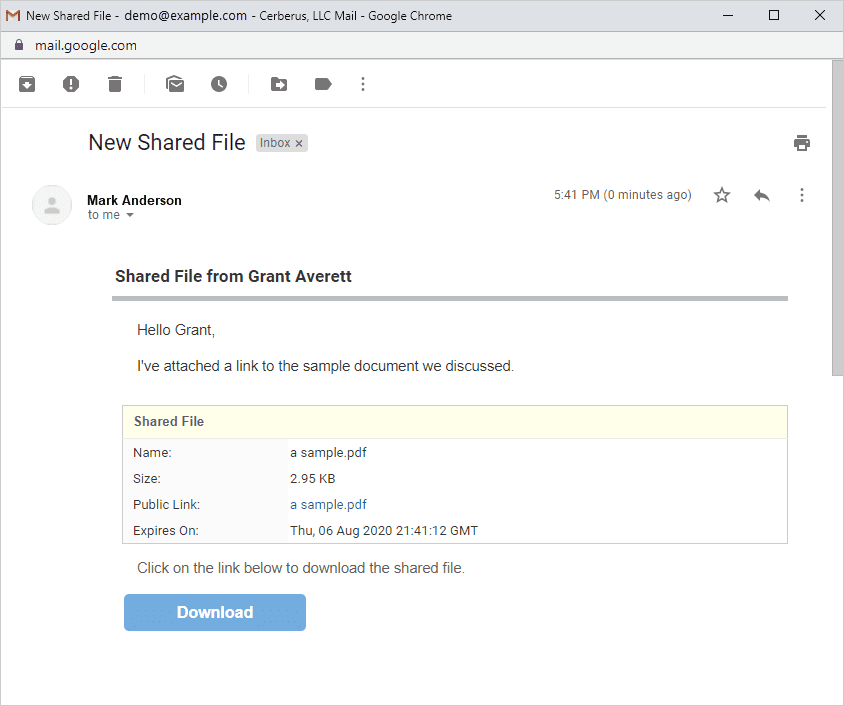Image resolution: width=844 pixels, height=706 pixels.
Task: Report email as spam
Action: (71, 85)
